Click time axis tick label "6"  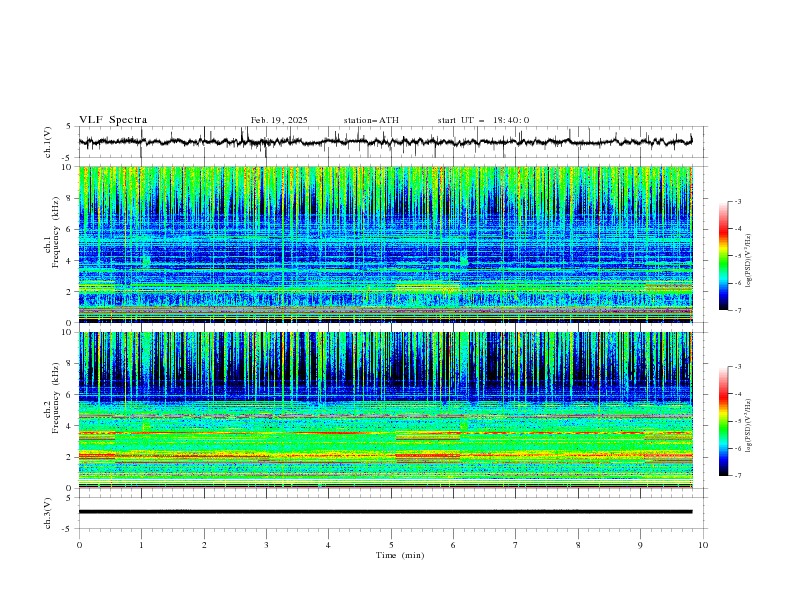coord(453,545)
